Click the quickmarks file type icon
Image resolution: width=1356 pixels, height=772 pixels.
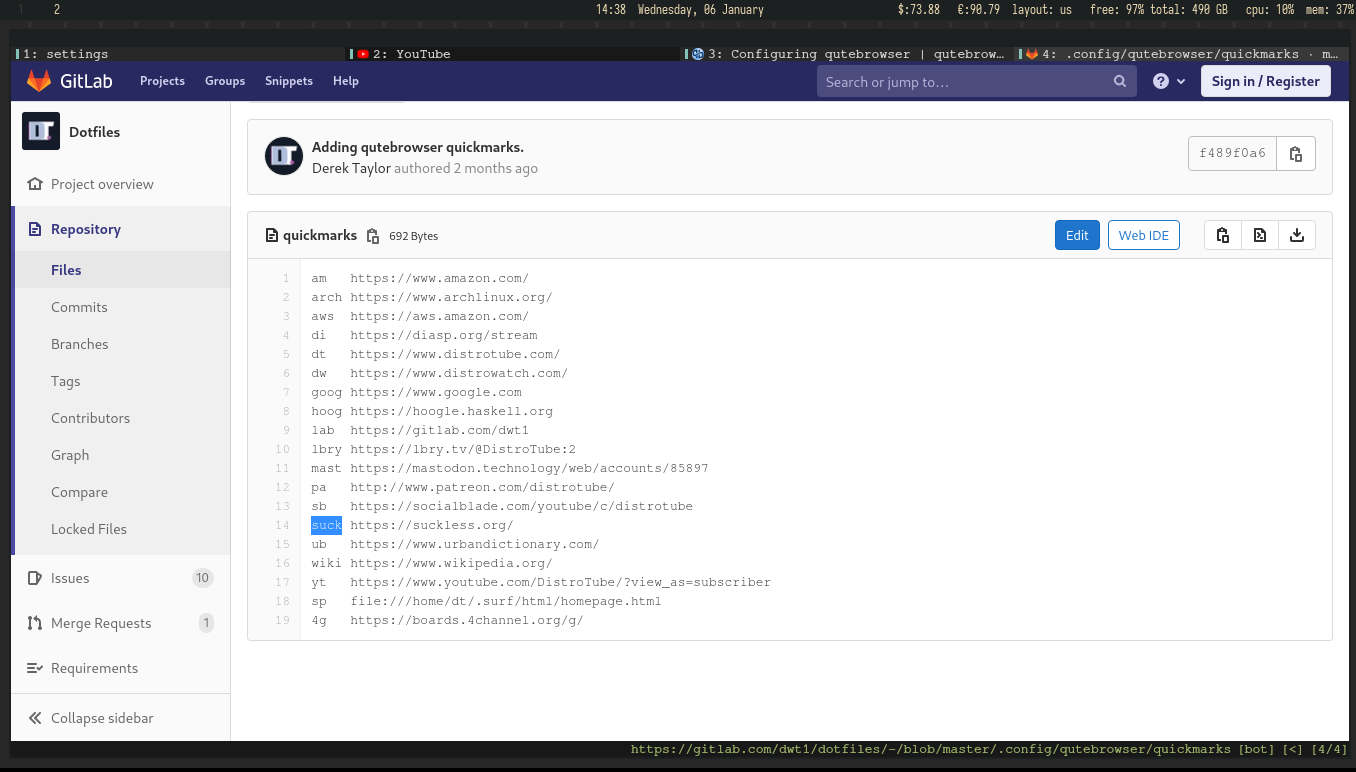(x=271, y=236)
